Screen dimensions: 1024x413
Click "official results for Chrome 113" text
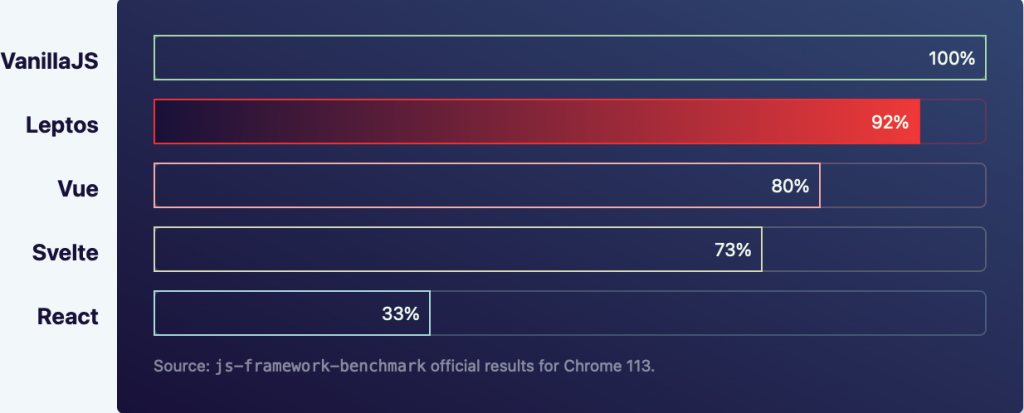point(542,366)
